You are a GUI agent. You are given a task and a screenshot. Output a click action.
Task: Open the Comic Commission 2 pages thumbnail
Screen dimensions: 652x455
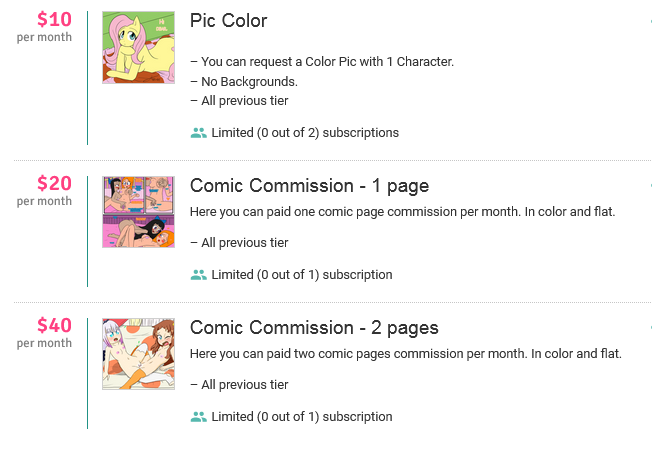point(138,354)
